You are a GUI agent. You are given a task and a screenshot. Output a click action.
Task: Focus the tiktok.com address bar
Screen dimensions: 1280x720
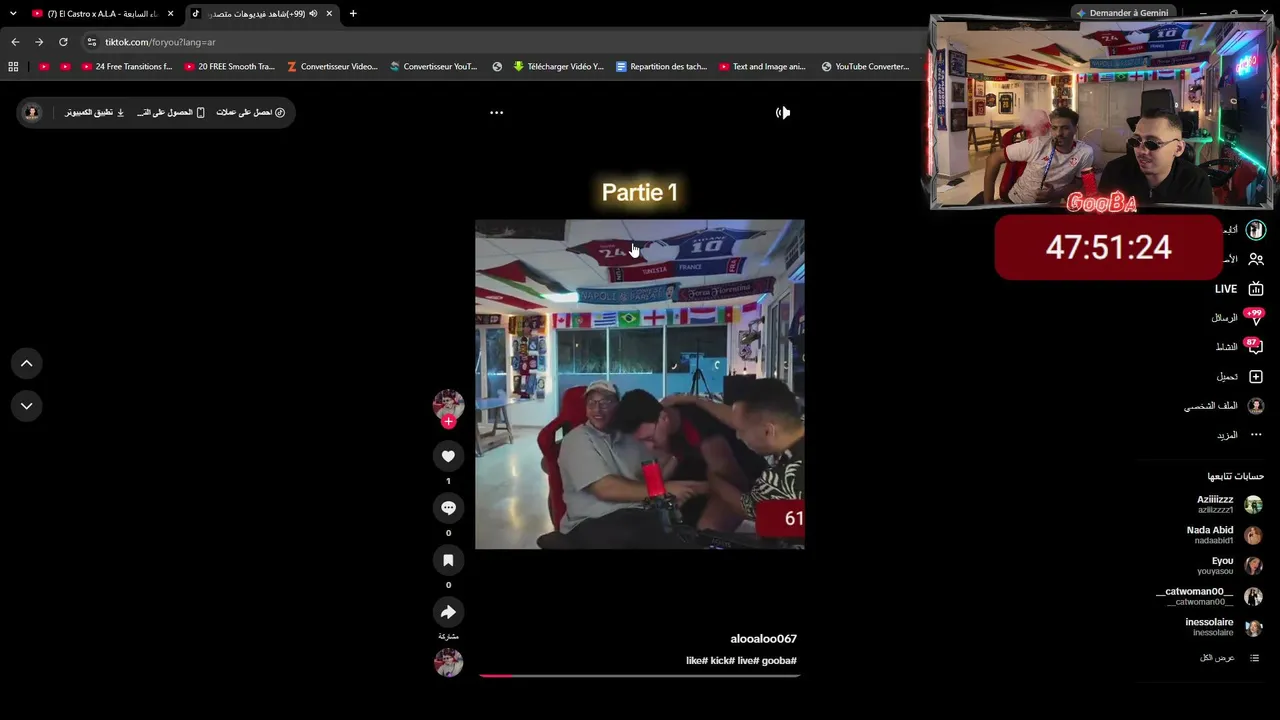(503, 42)
